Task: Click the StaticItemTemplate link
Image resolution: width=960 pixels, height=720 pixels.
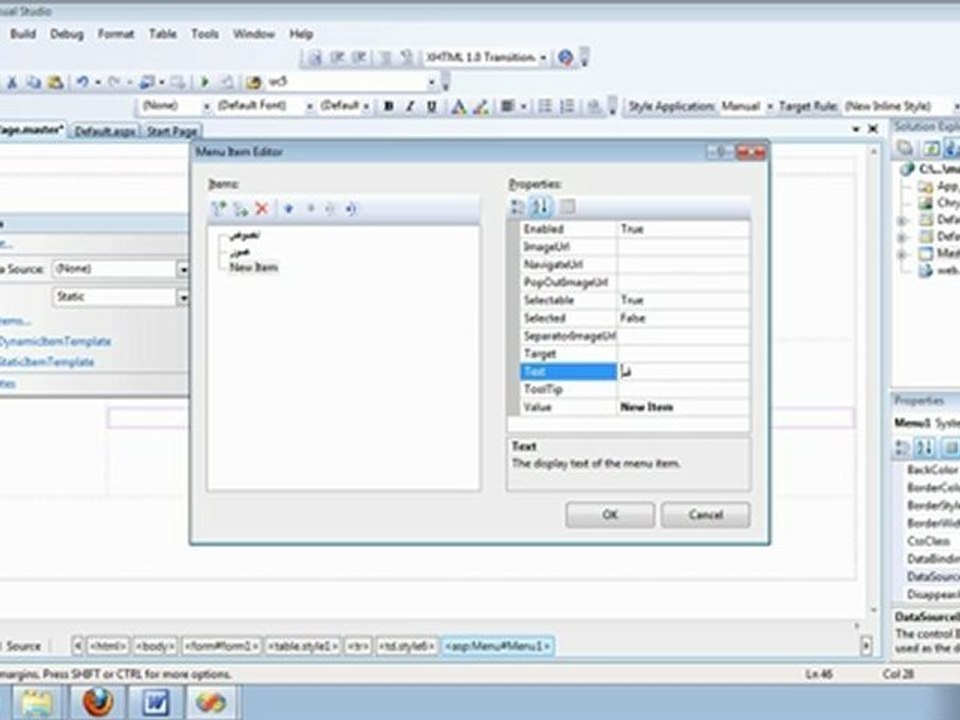Action: click(47, 362)
